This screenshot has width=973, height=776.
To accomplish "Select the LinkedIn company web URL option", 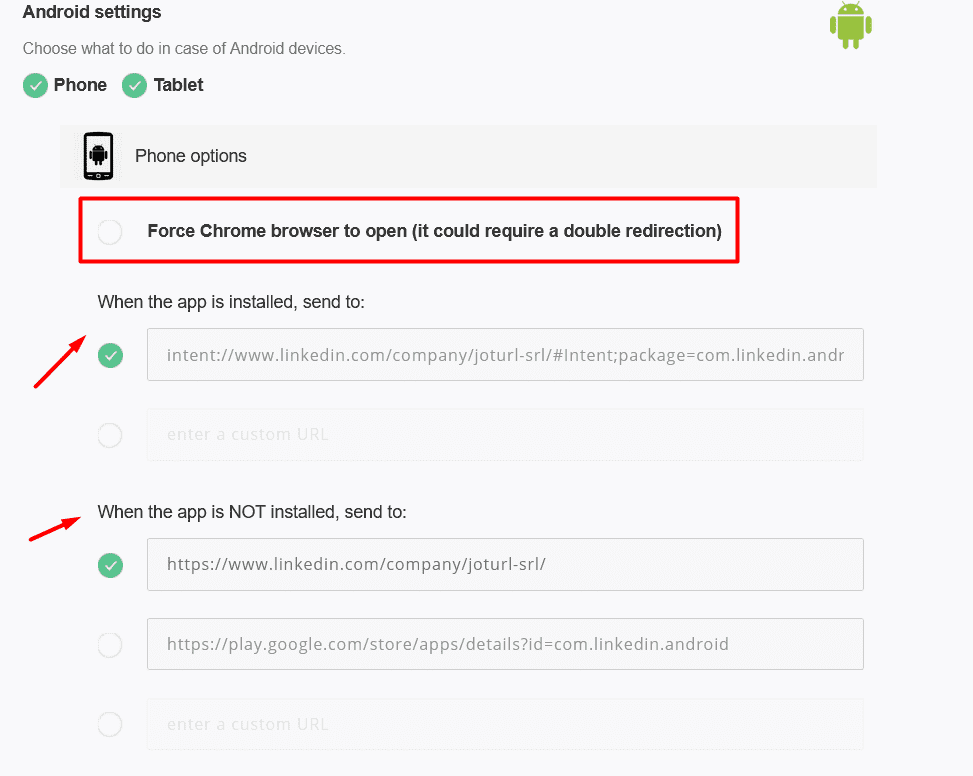I will 110,565.
